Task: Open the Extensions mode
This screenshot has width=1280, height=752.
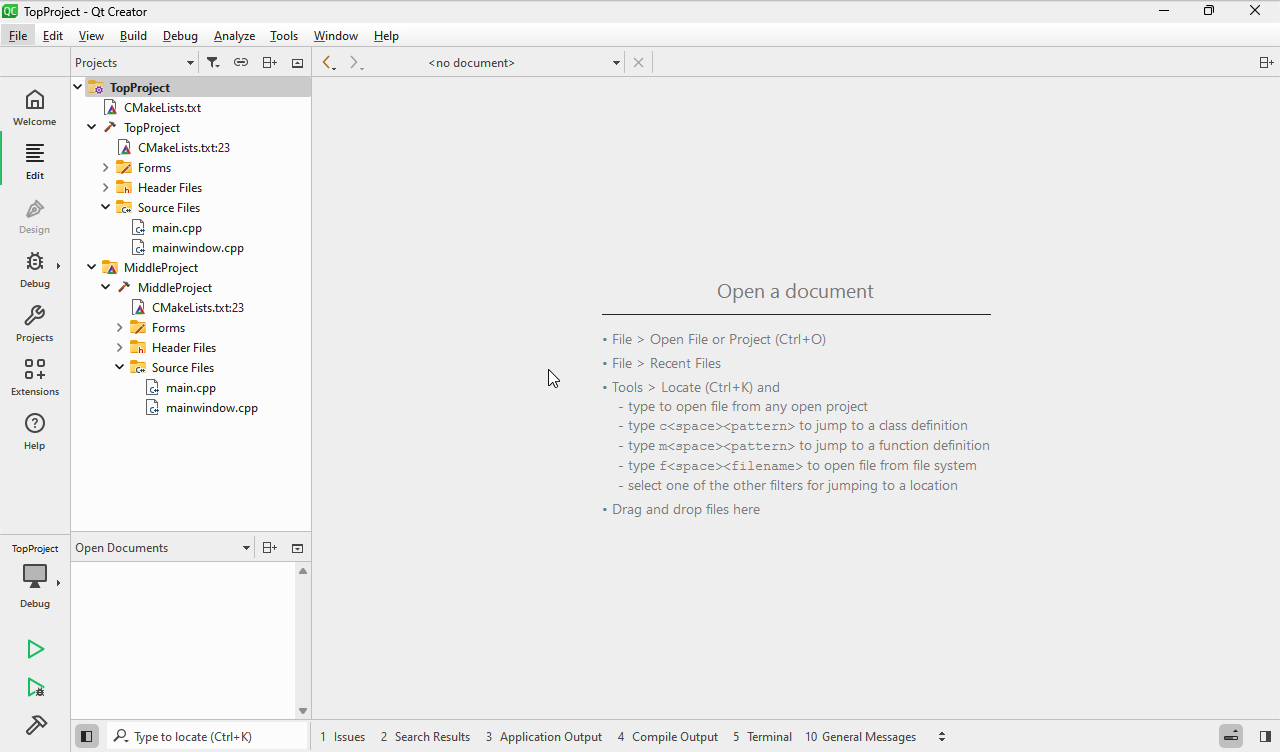Action: pos(34,377)
